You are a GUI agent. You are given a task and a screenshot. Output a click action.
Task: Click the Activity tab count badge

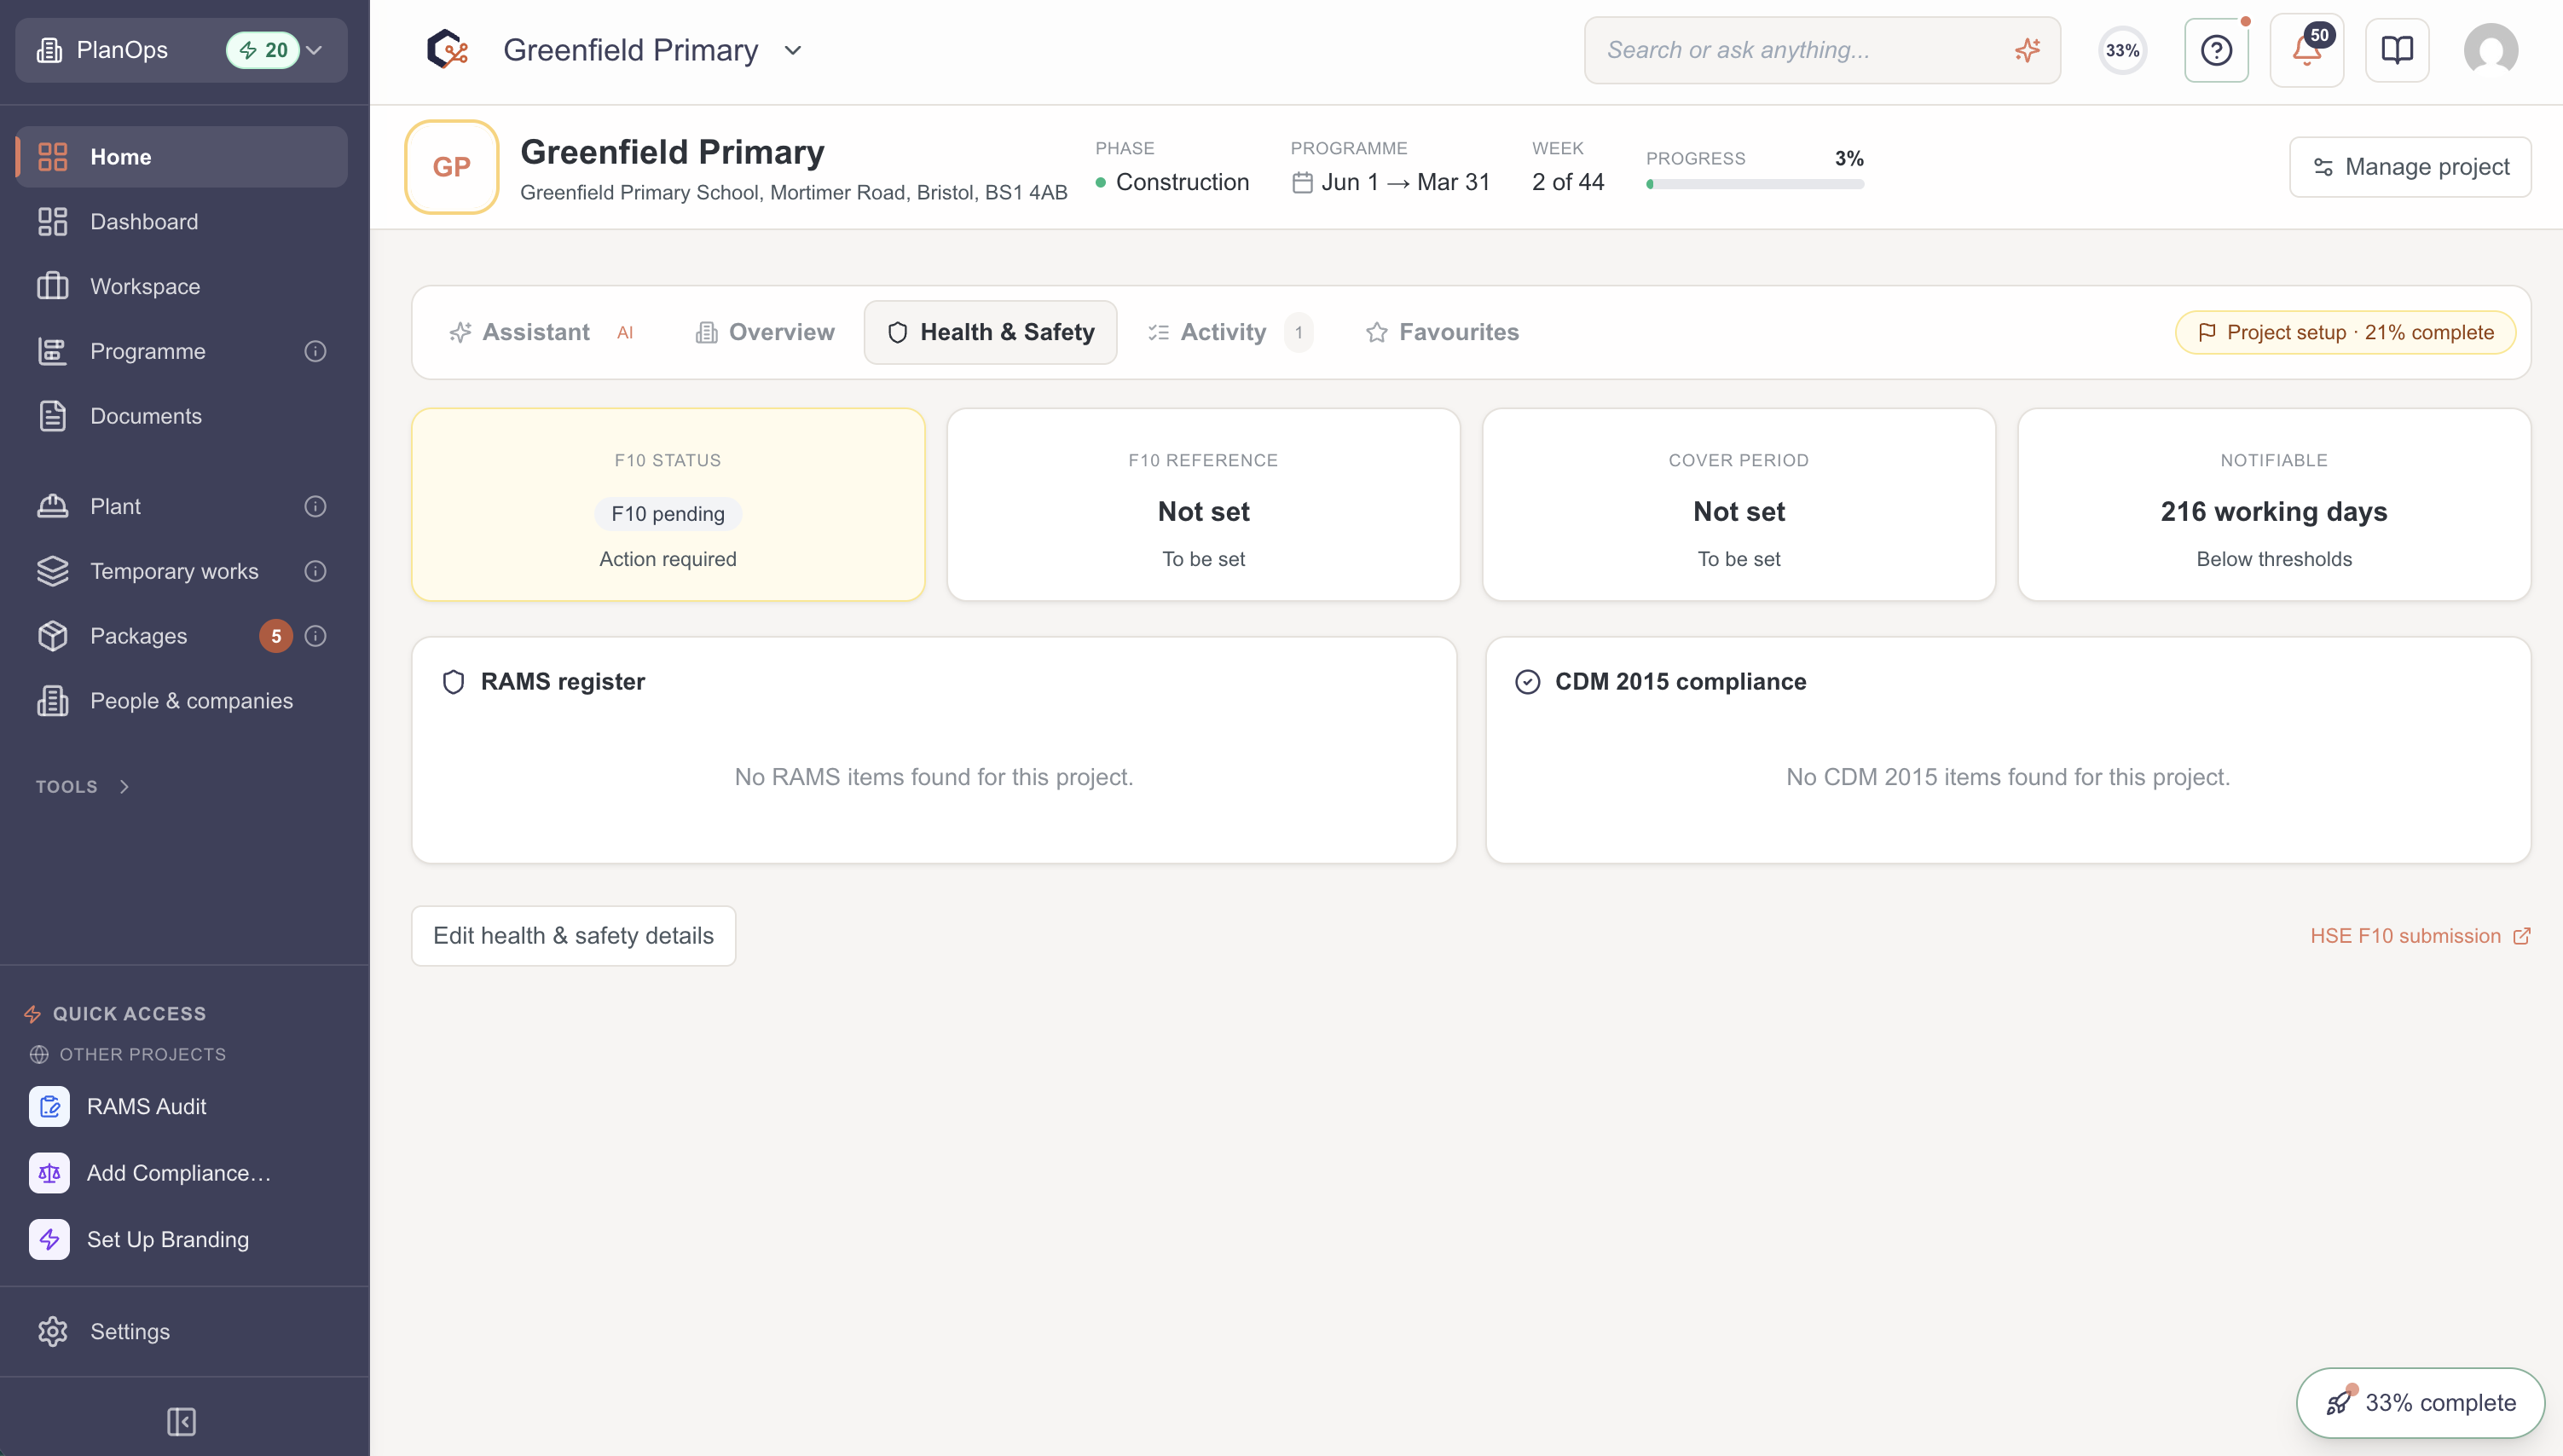coord(1299,332)
